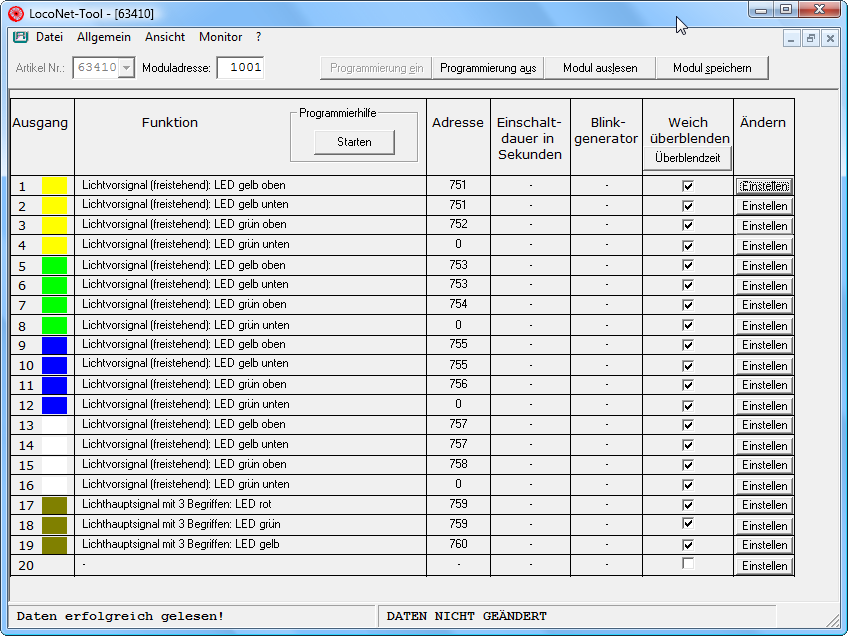Minimize the LocoNet-Tool main window
Screen dimensions: 848x636
pyautogui.click(x=761, y=9)
